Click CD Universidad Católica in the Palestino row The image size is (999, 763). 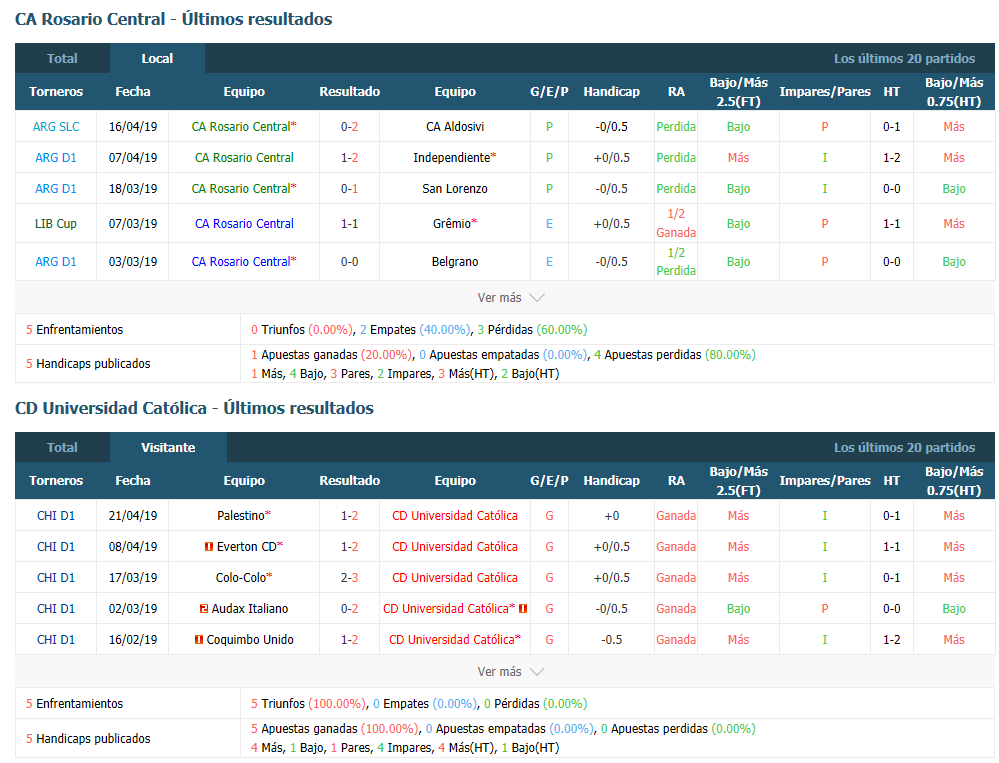(455, 516)
